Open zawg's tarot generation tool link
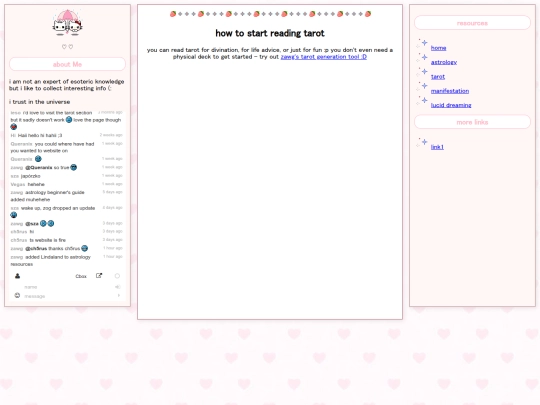Screen dimensions: 540x405 [324, 57]
